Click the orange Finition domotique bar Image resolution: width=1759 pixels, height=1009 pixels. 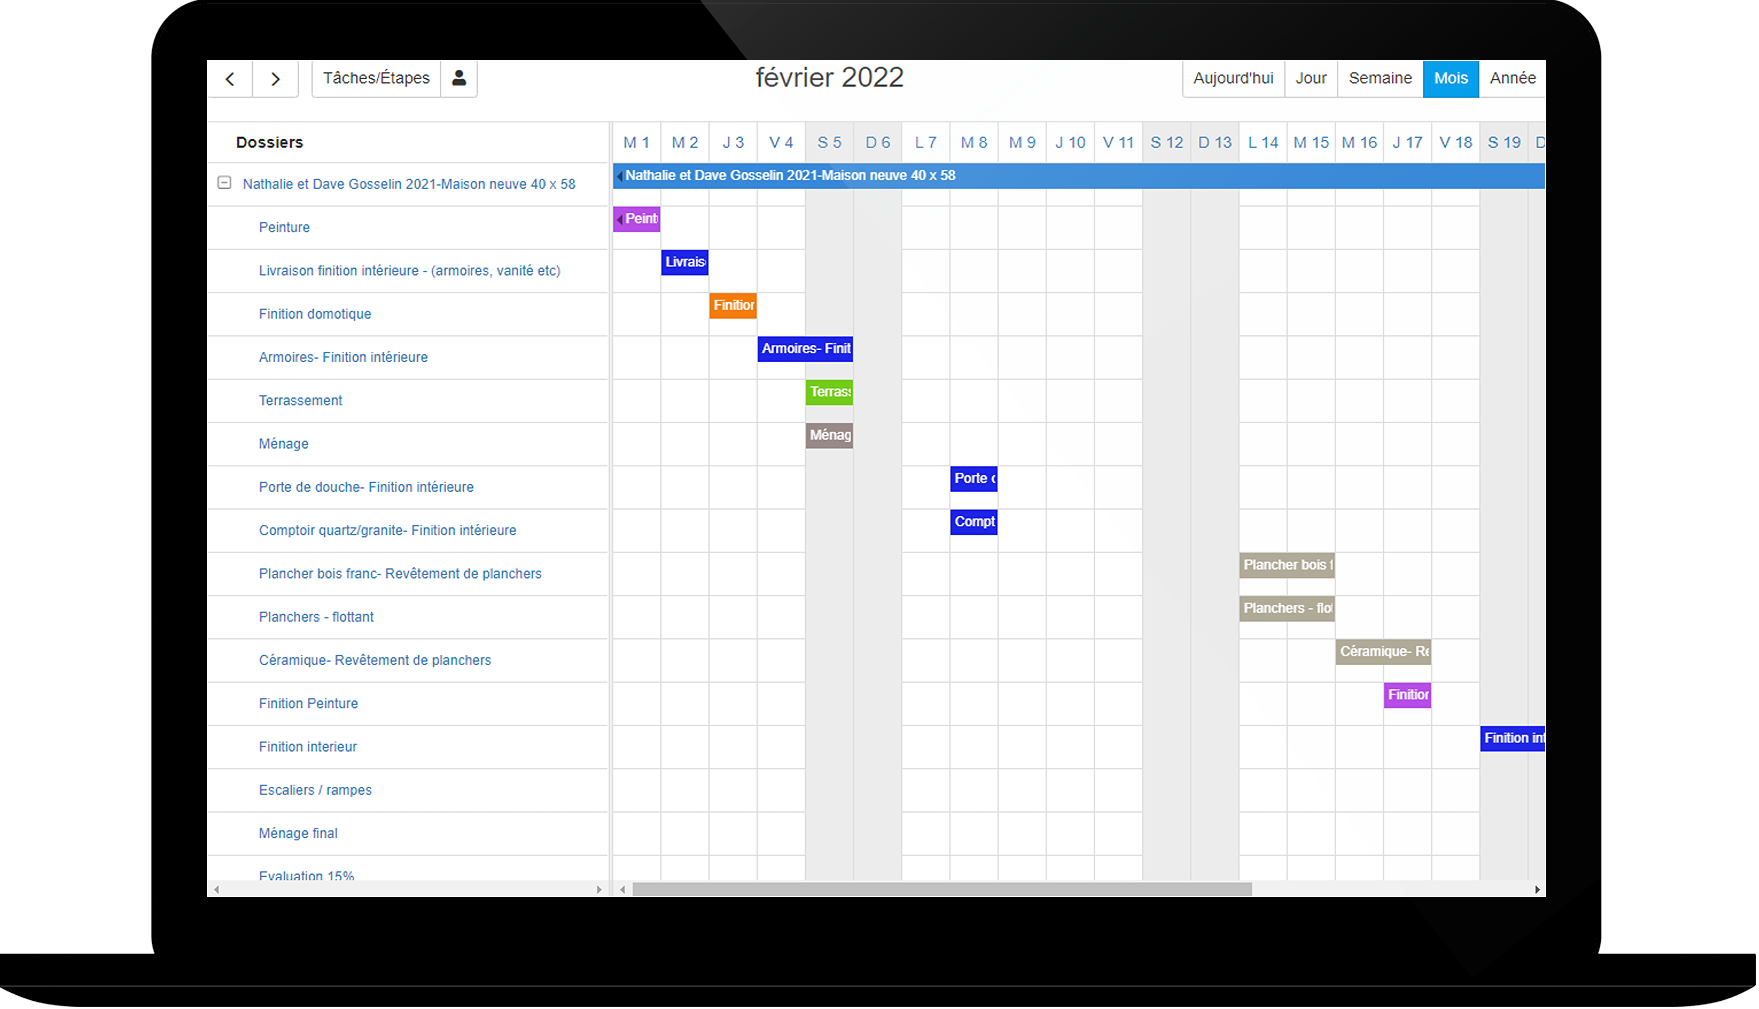tap(733, 306)
